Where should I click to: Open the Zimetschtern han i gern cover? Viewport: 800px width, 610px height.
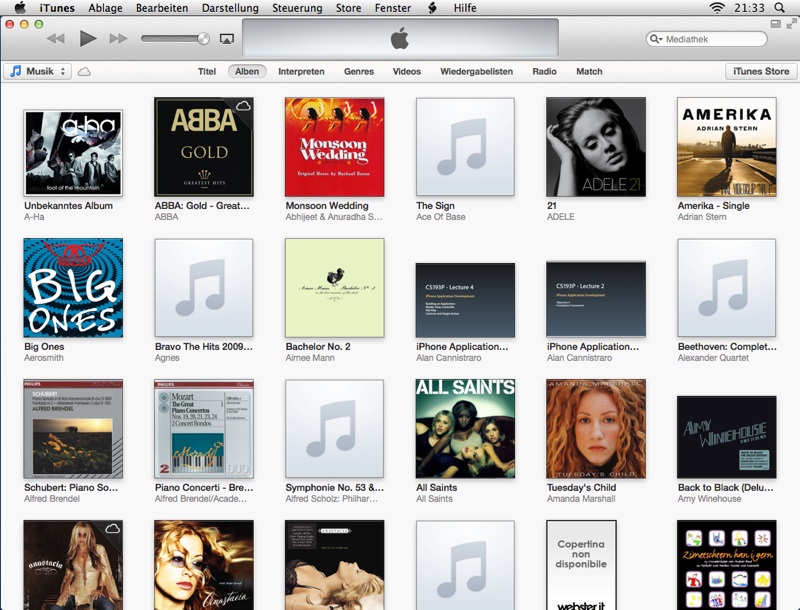[x=727, y=565]
